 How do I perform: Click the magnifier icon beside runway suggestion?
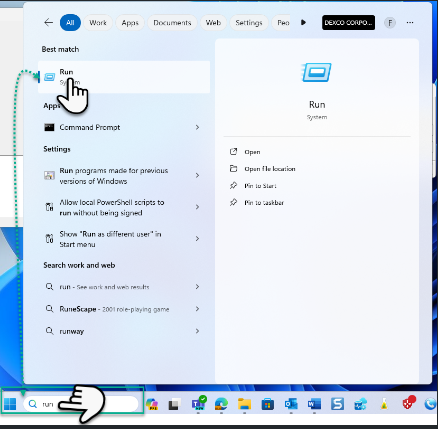49,331
